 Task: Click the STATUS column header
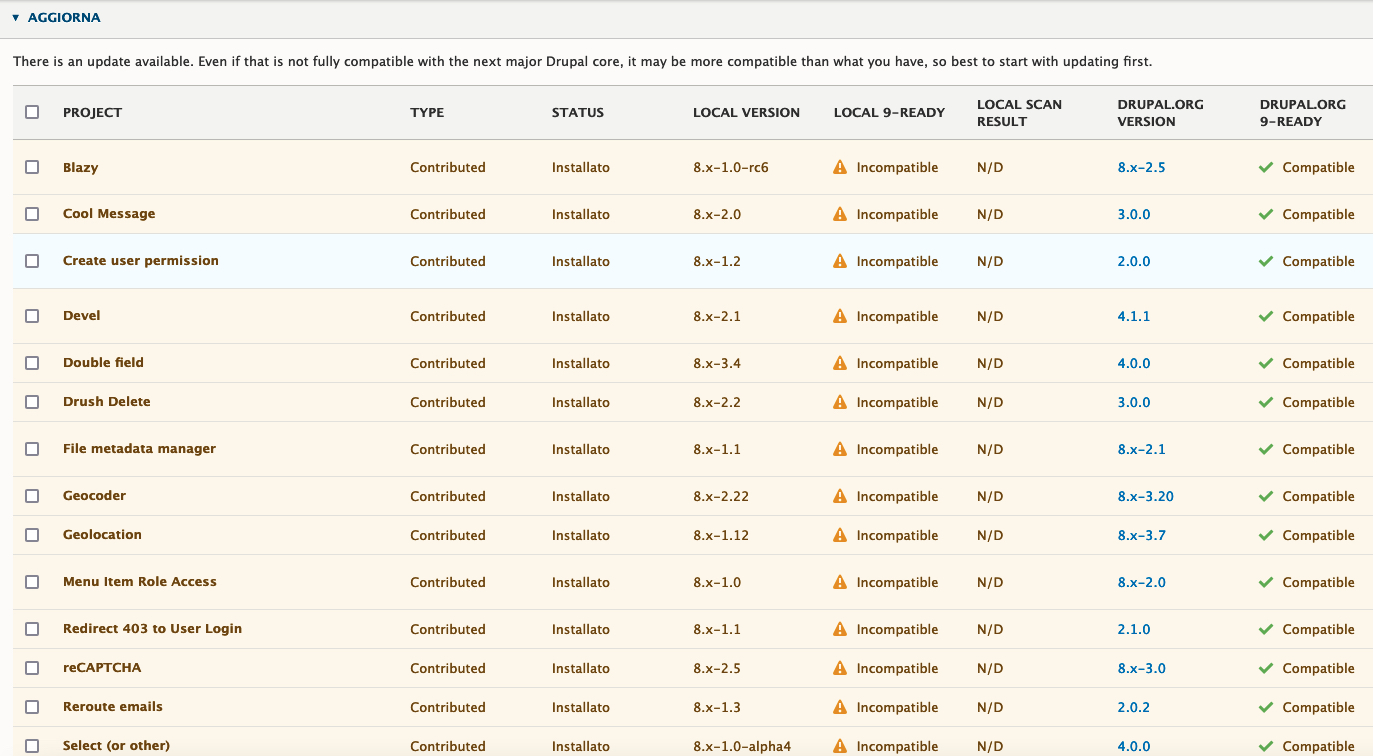click(578, 112)
